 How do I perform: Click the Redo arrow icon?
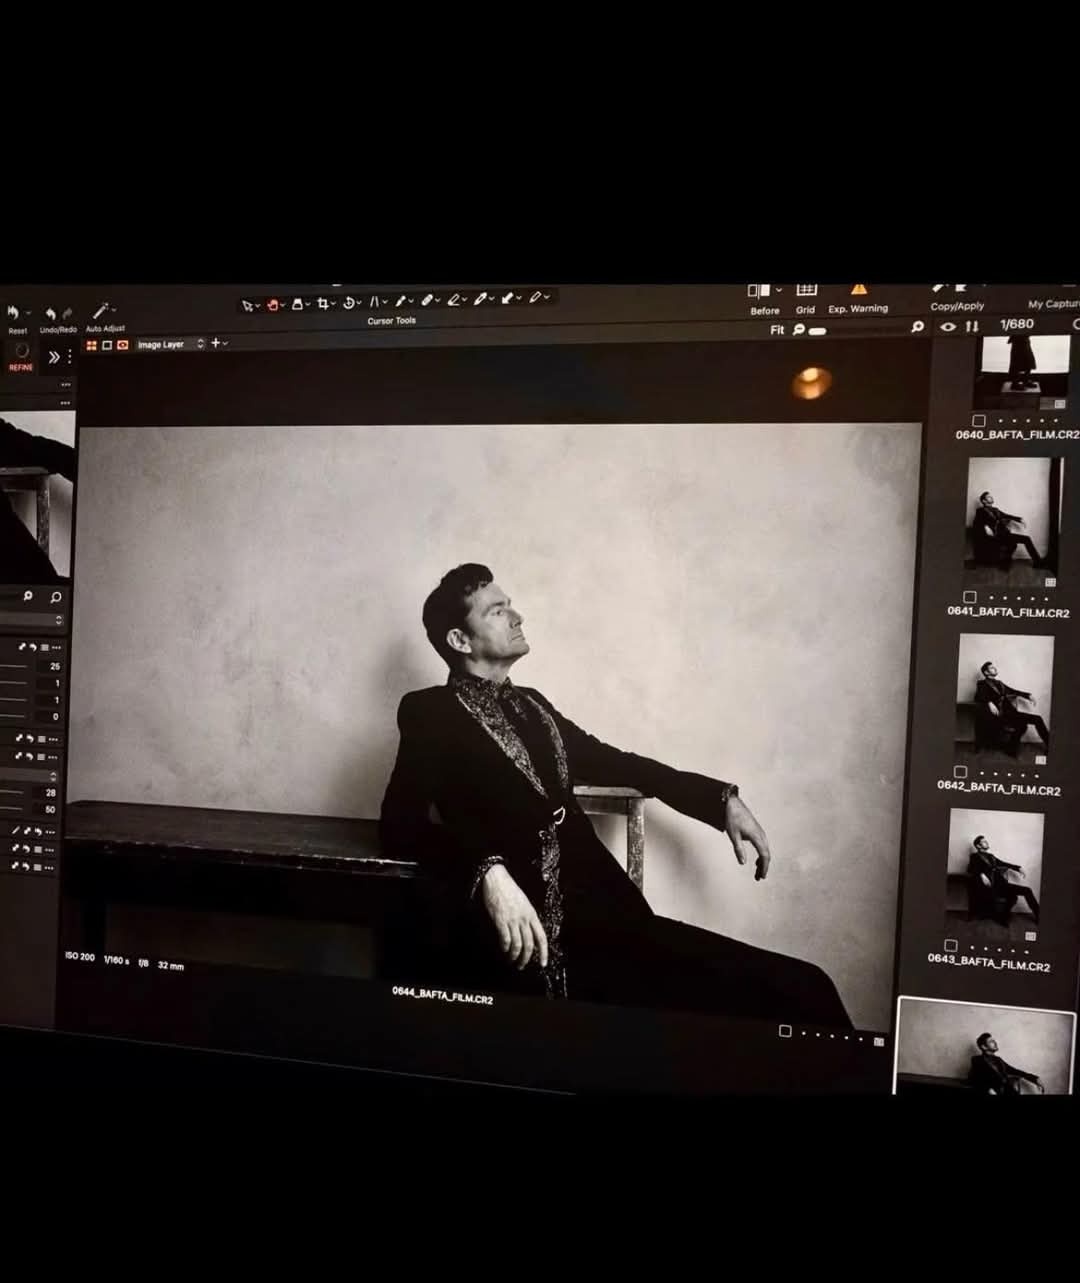[67, 314]
